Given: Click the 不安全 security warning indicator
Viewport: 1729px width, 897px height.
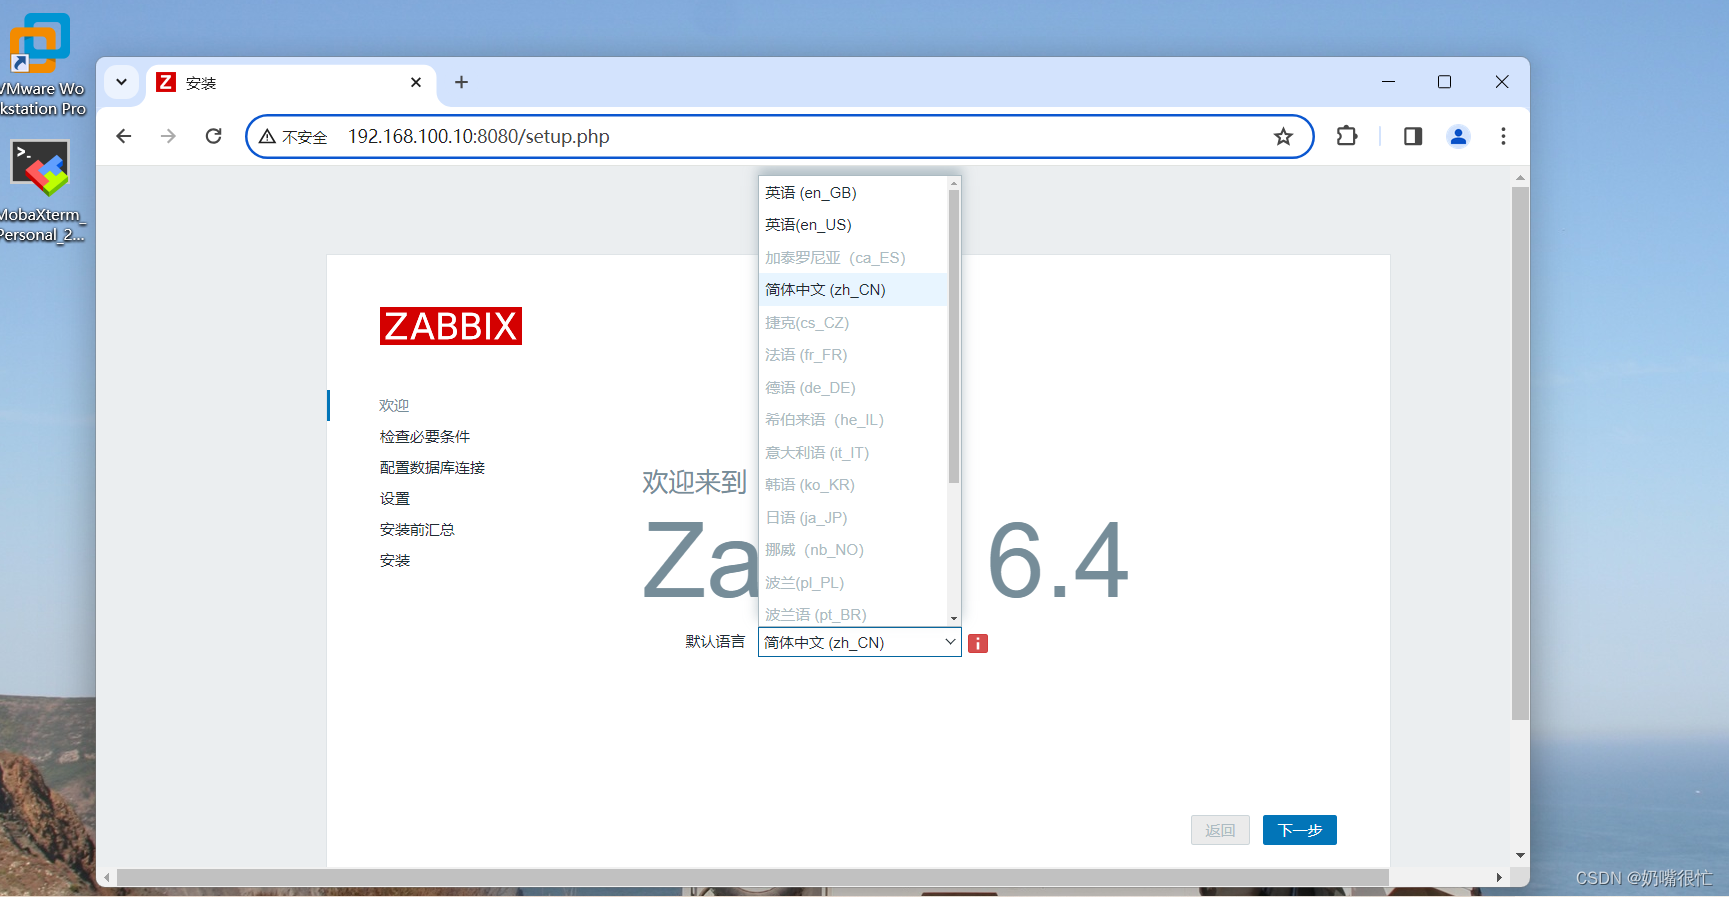Looking at the screenshot, I should [293, 137].
